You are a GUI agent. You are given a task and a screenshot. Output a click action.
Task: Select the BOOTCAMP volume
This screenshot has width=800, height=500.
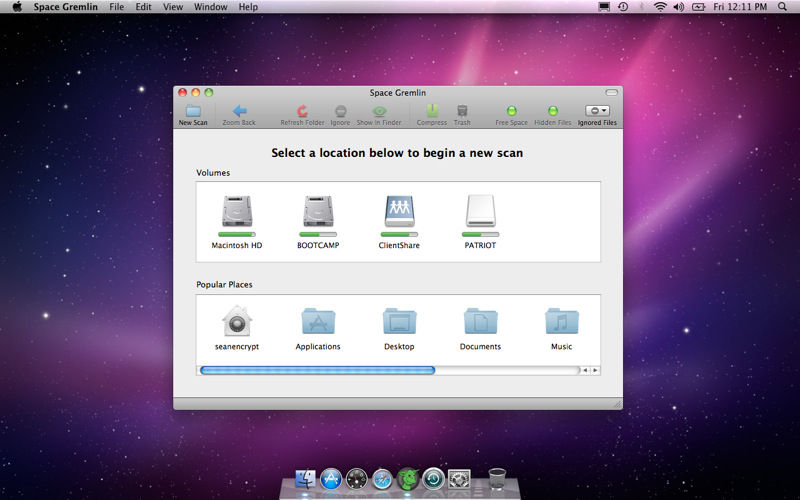[318, 210]
